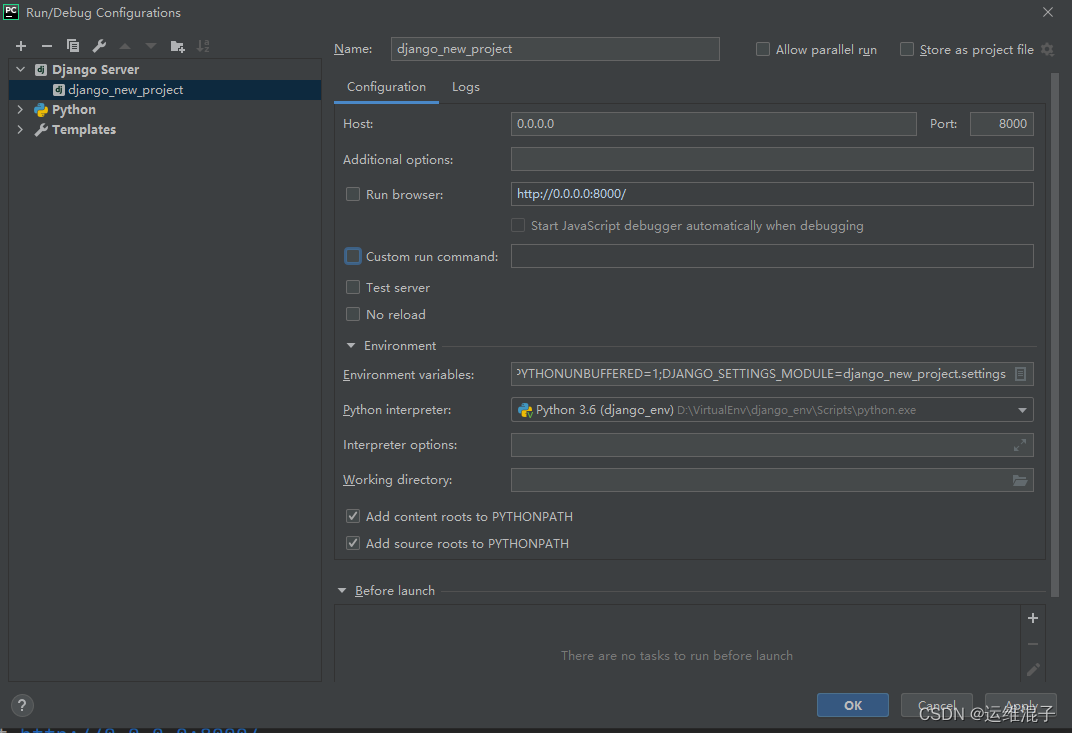The image size is (1072, 733).
Task: Collapse the Django Server tree node
Action: 21,69
